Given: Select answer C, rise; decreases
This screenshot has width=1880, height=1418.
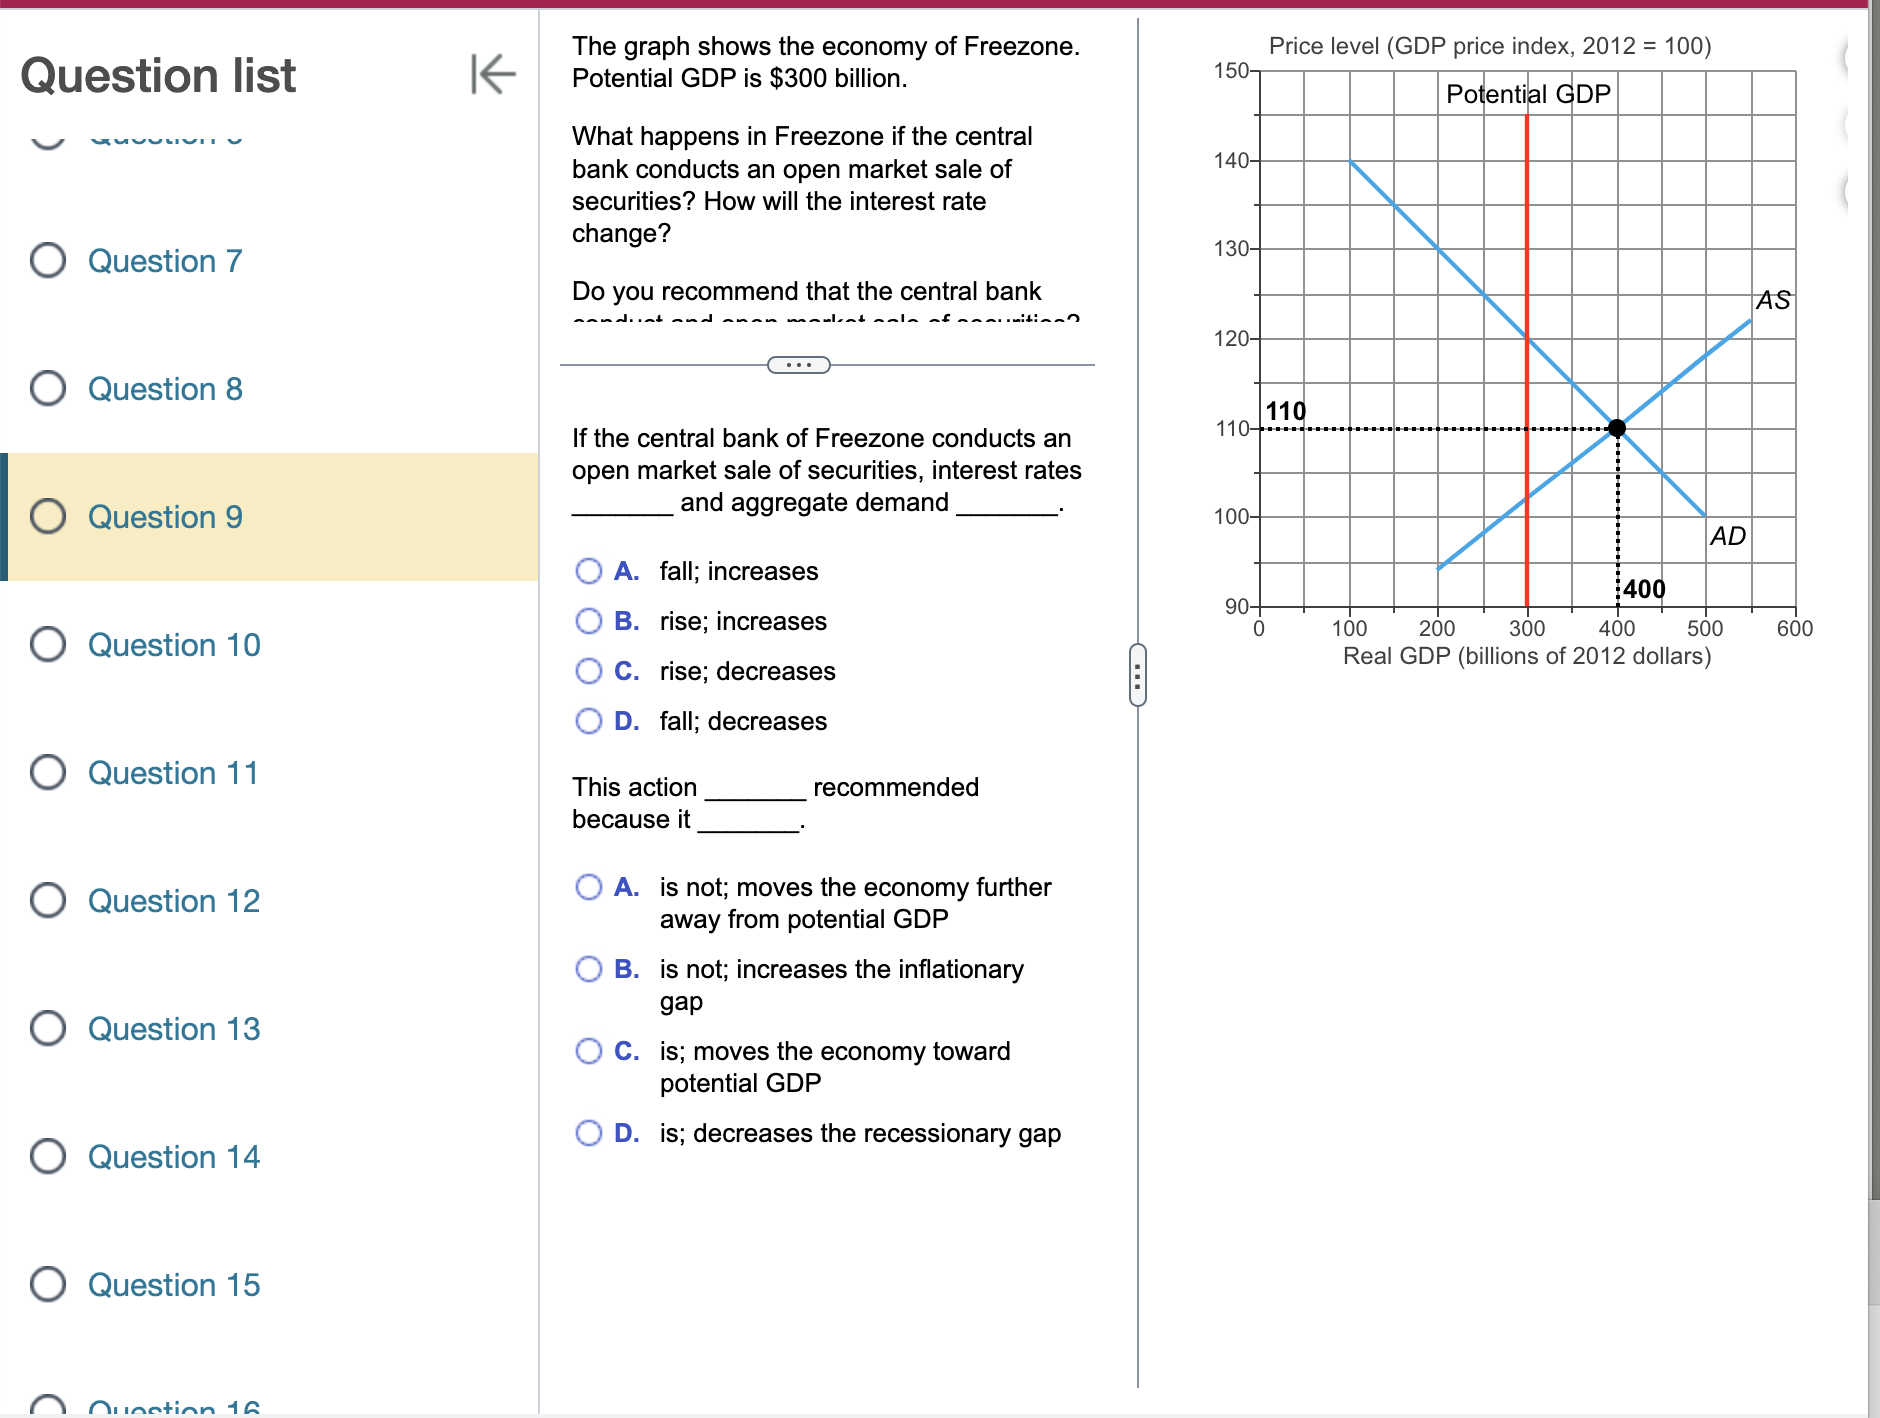Looking at the screenshot, I should click(590, 670).
